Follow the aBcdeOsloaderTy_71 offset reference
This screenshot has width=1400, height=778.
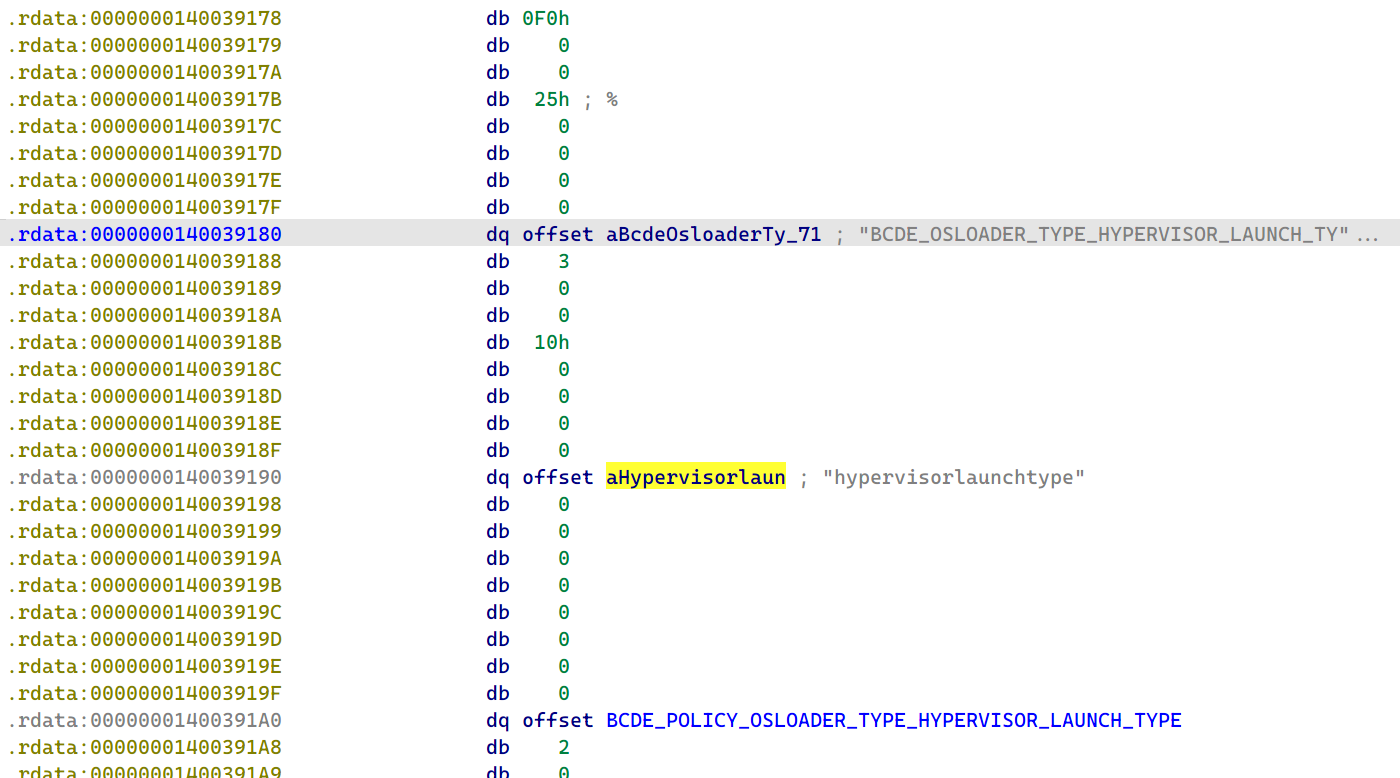[713, 234]
